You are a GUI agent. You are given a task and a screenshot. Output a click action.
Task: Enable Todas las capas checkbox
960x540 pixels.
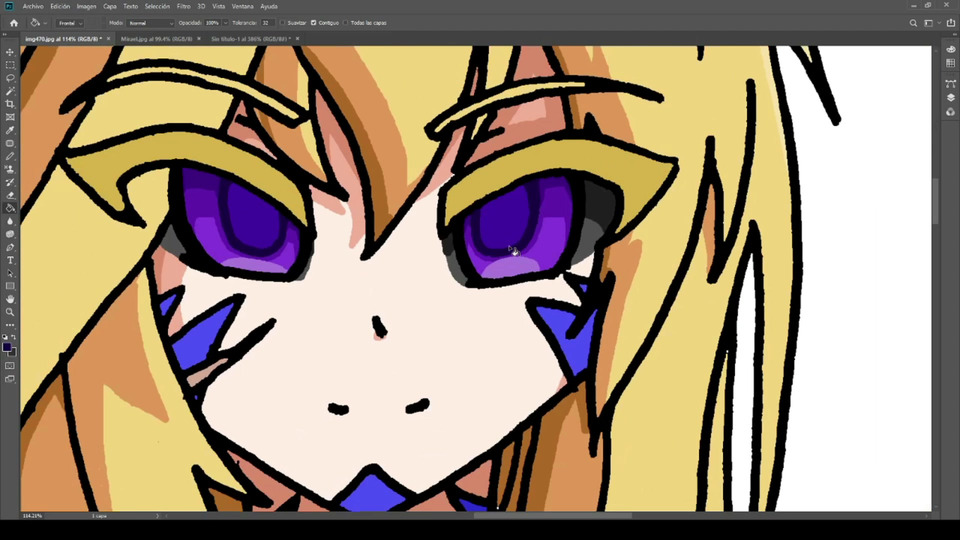click(x=346, y=23)
